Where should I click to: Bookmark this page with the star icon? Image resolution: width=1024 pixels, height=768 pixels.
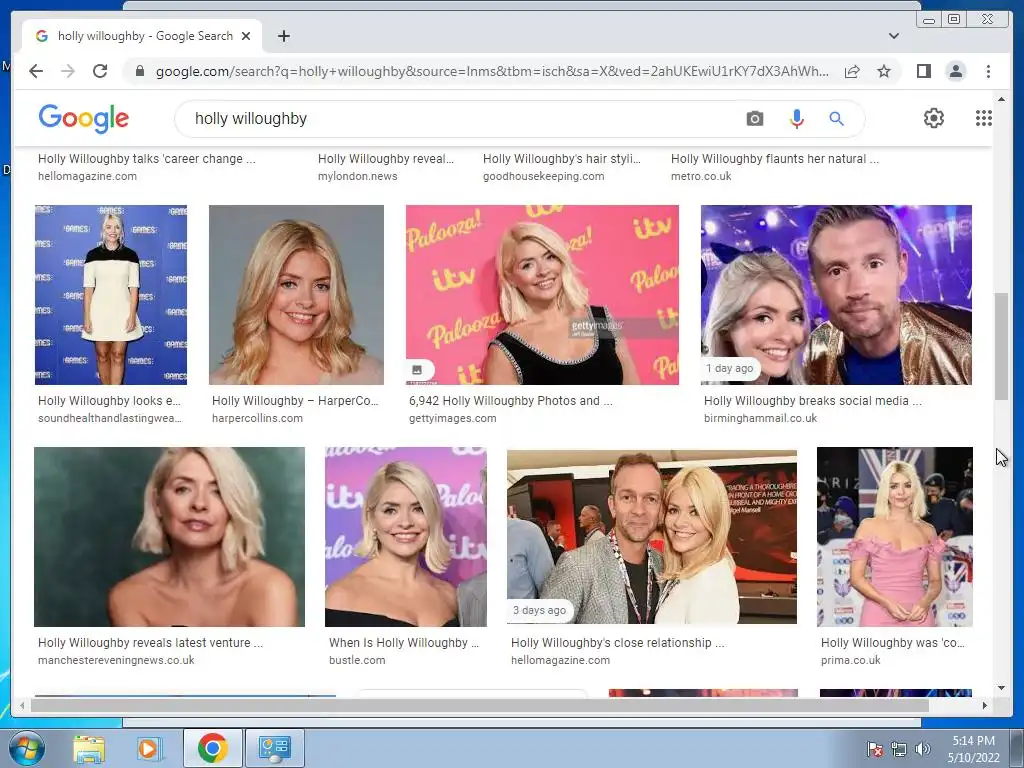tap(884, 71)
